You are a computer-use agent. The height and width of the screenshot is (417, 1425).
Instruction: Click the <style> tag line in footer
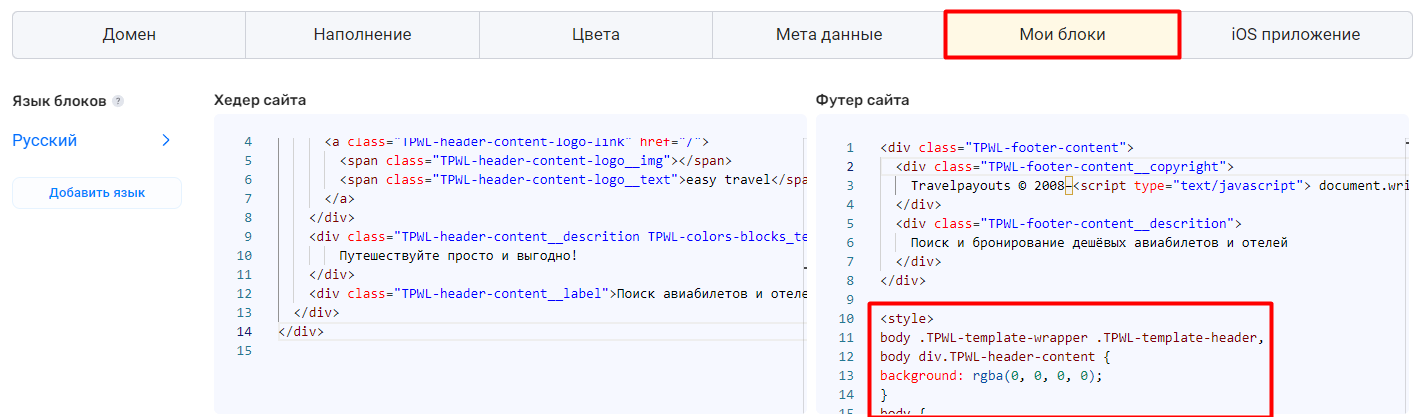(x=907, y=319)
